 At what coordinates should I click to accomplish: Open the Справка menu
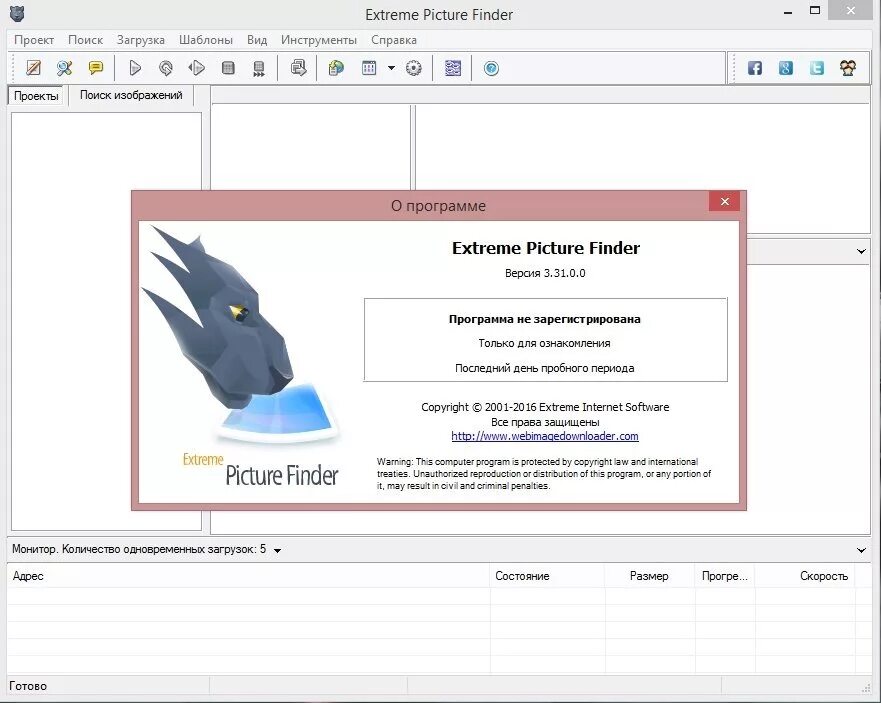[x=394, y=40]
